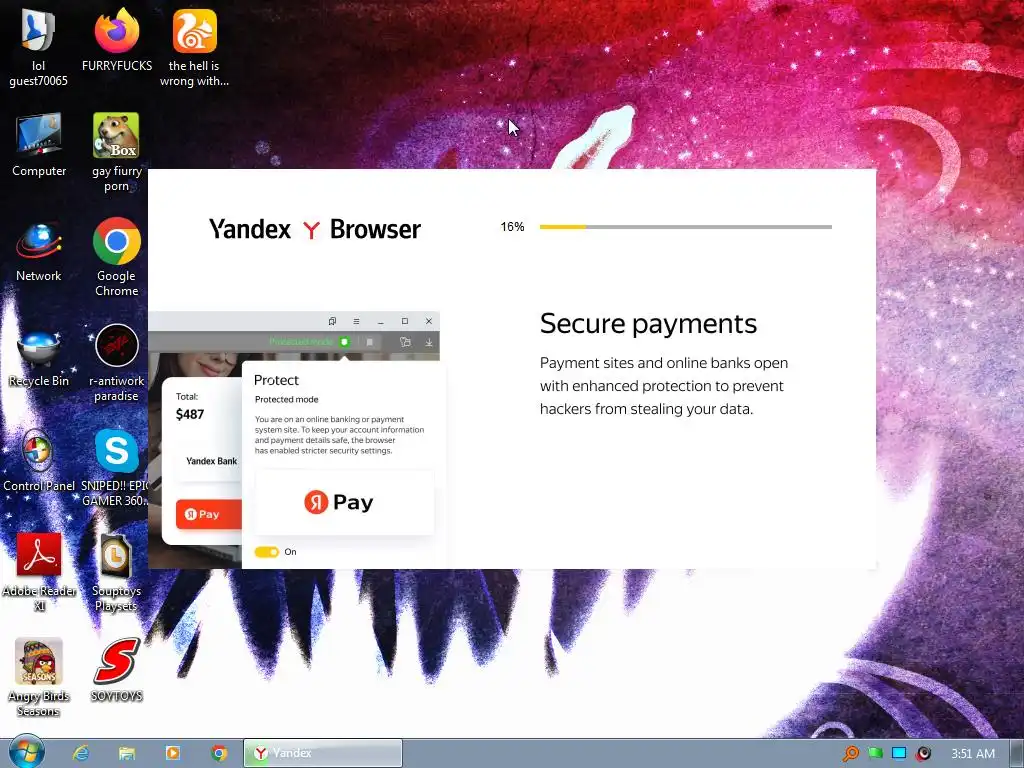Open Windows Explorer from the taskbar
This screenshot has height=768, width=1024.
127,753
